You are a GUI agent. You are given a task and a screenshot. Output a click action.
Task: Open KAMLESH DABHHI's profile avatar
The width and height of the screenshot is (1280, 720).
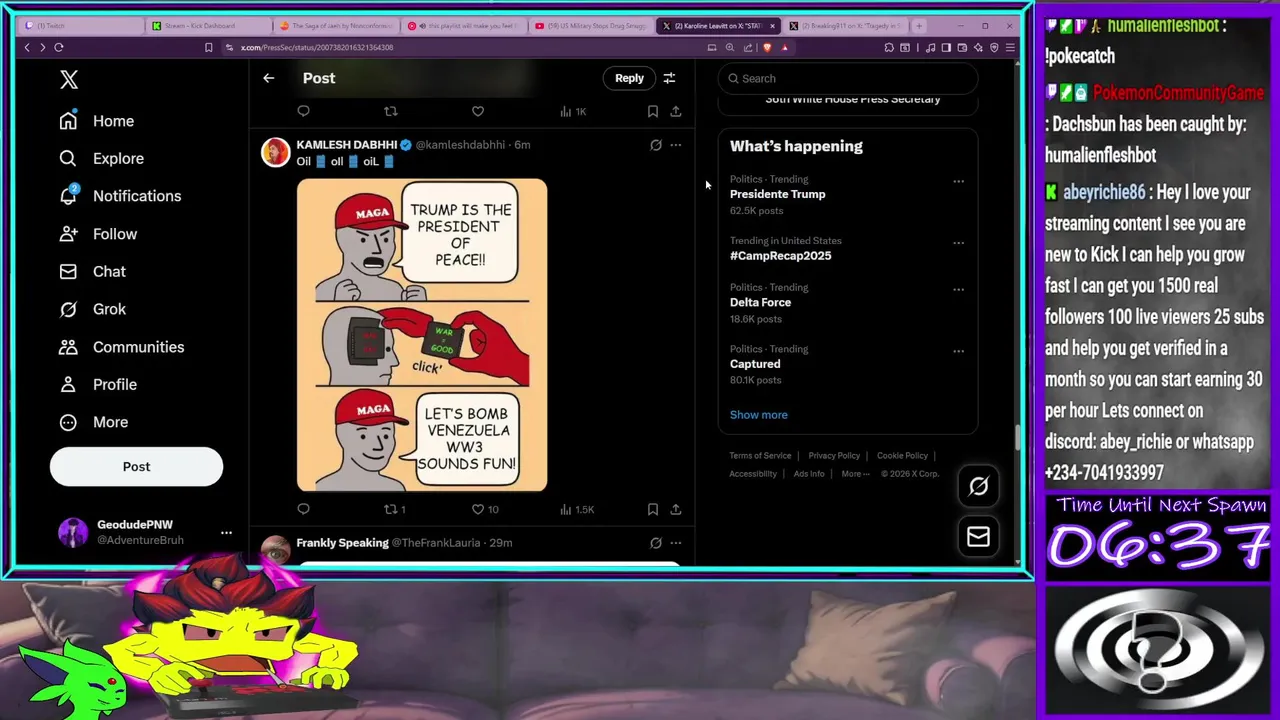coord(275,152)
